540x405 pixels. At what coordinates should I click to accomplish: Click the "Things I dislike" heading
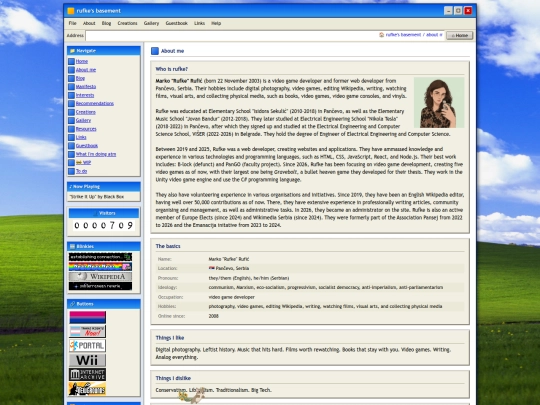(x=173, y=378)
